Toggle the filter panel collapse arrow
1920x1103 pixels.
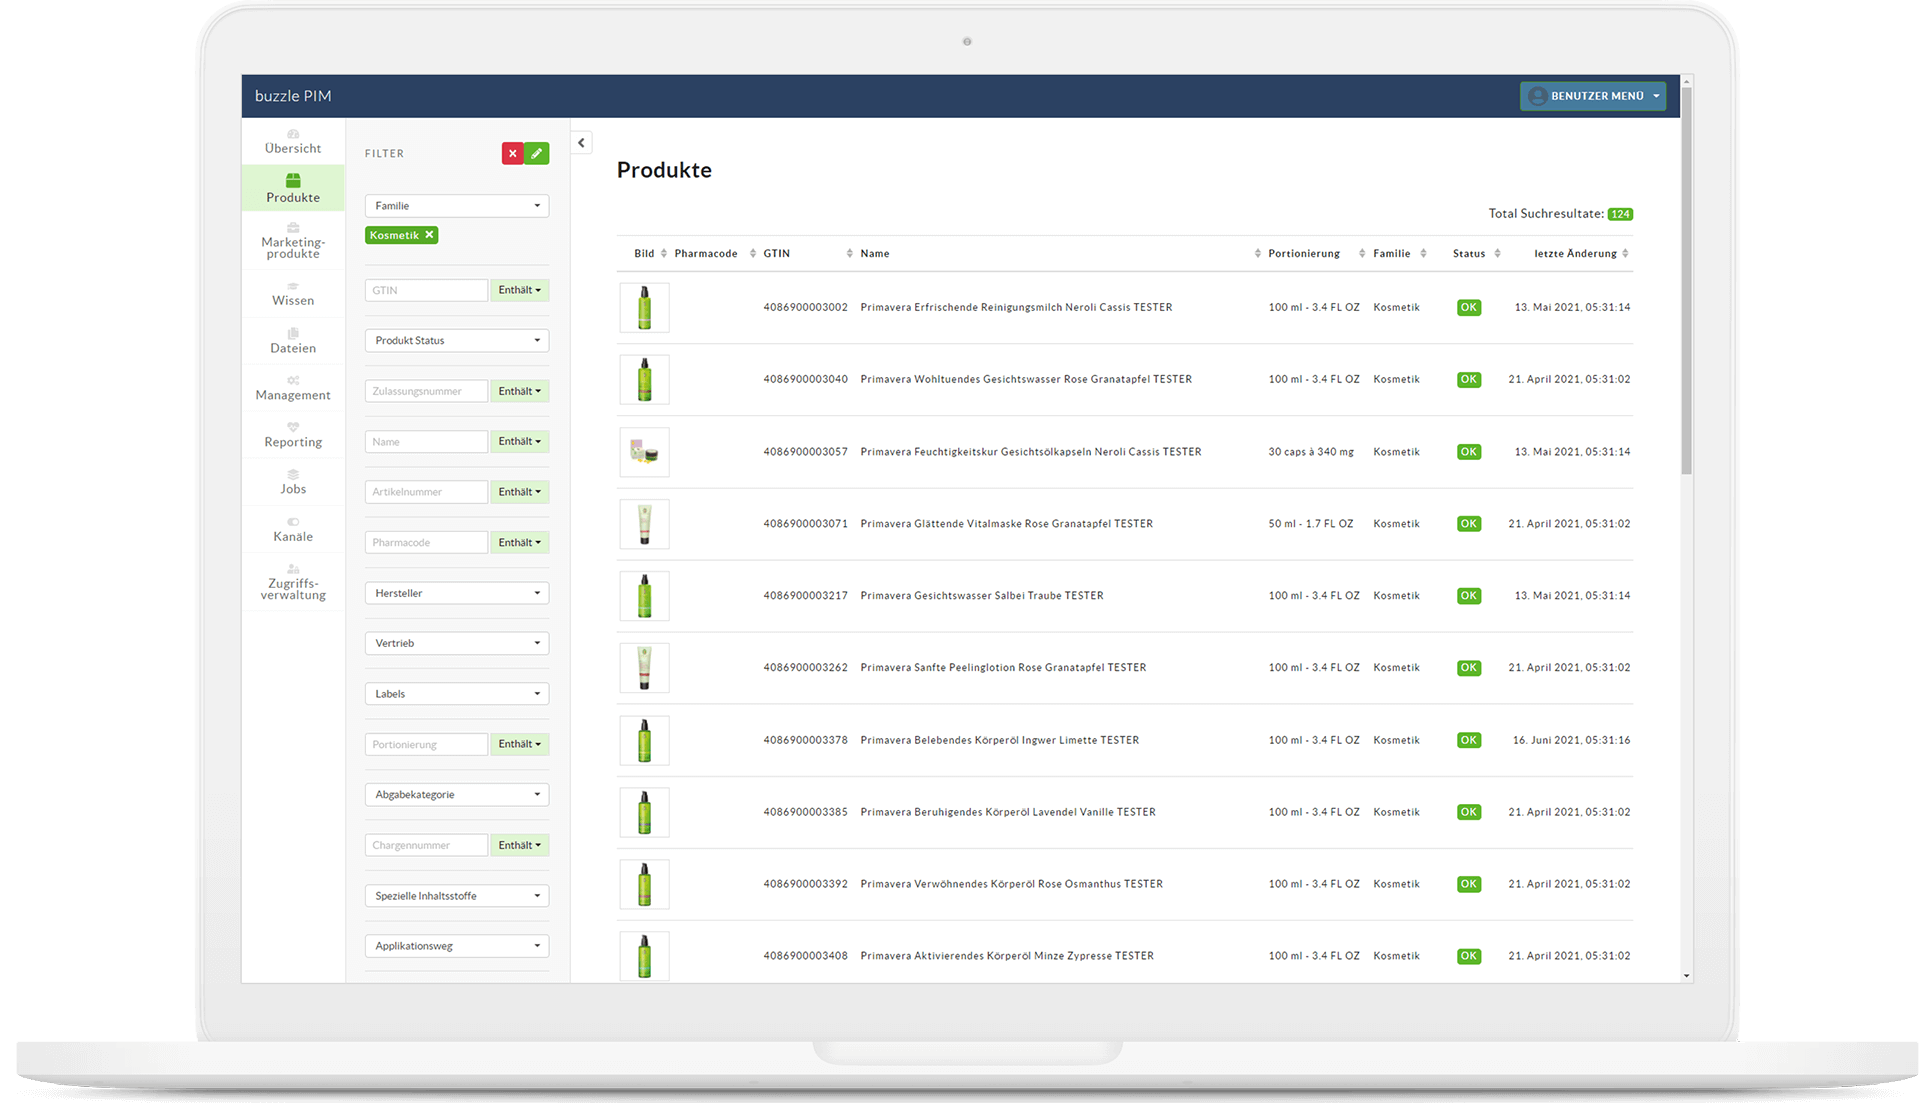[580, 142]
